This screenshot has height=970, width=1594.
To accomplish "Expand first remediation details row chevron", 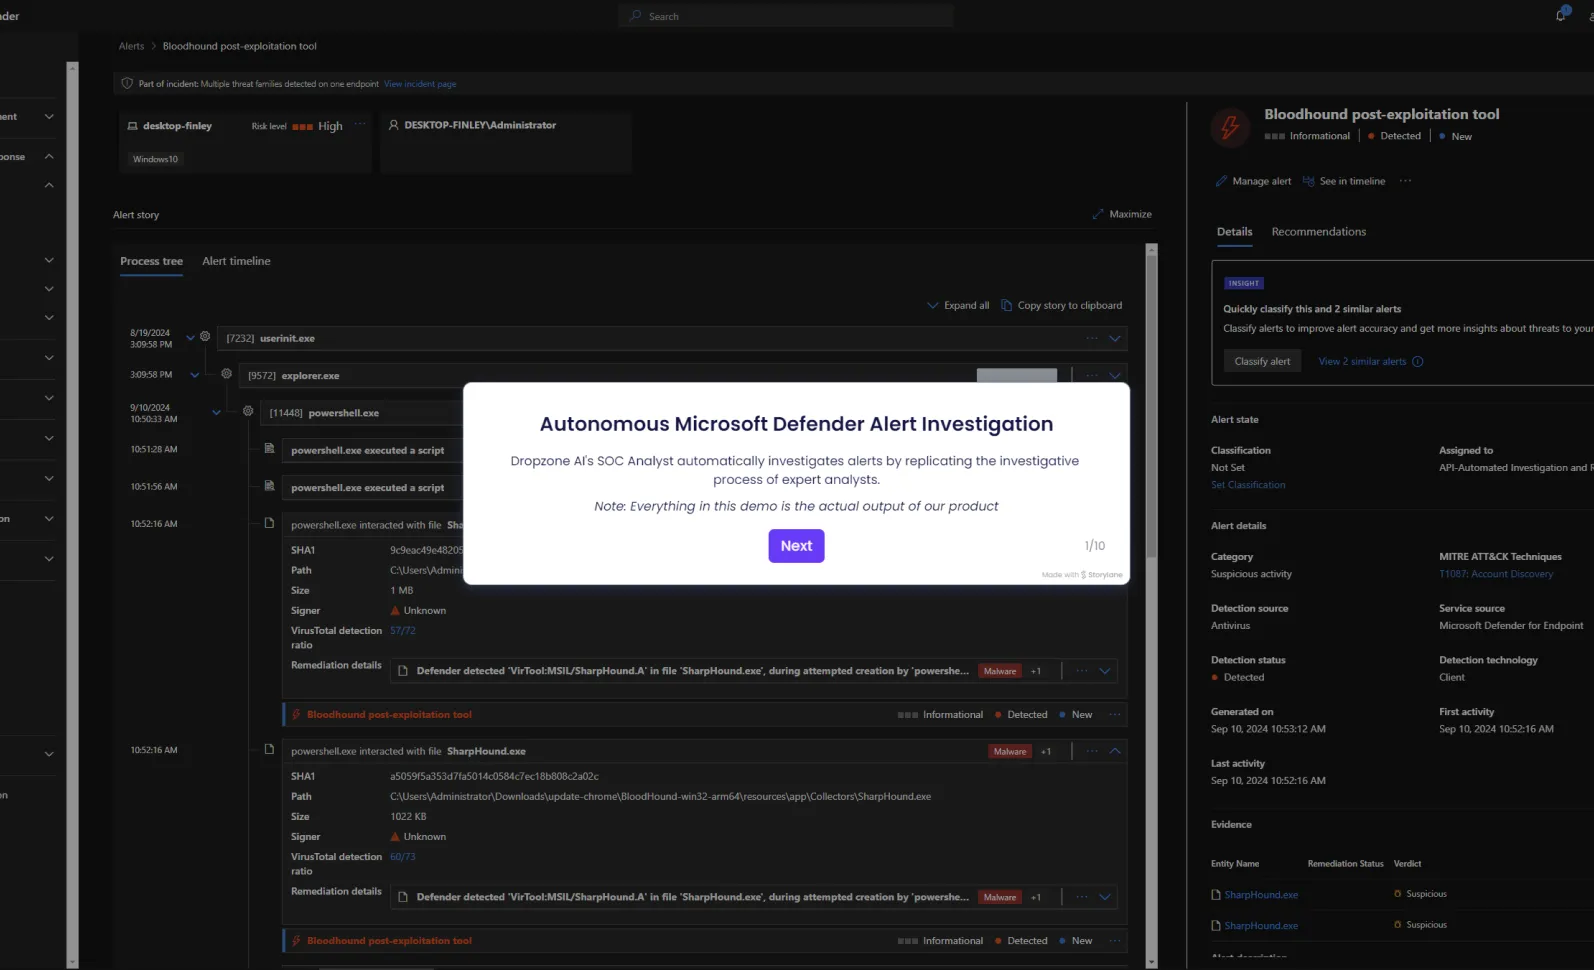I will click(x=1105, y=671).
